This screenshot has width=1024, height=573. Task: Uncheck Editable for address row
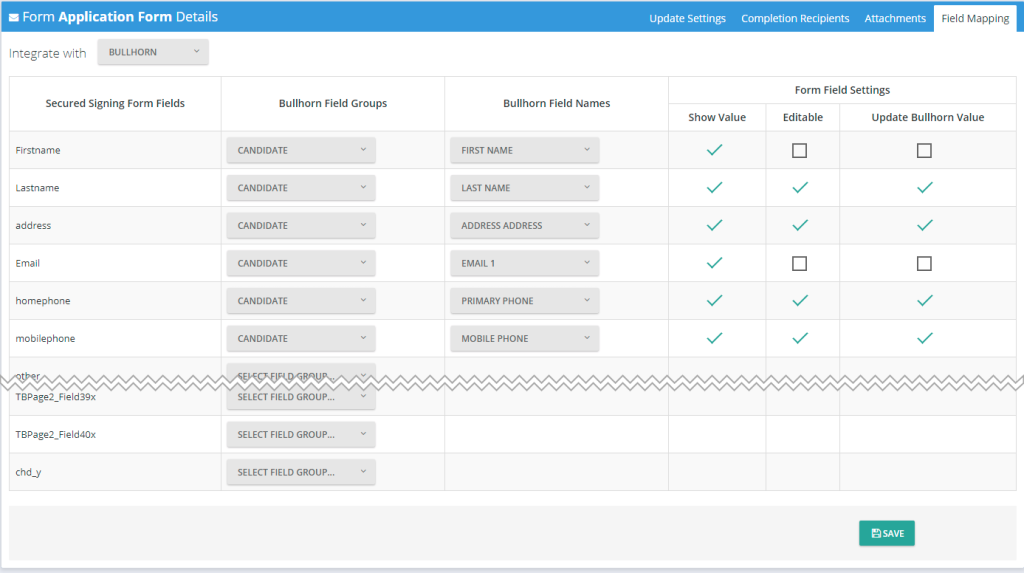tap(800, 225)
